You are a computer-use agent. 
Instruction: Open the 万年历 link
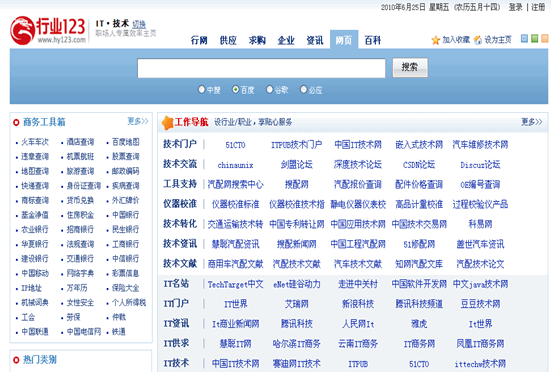click(x=77, y=288)
